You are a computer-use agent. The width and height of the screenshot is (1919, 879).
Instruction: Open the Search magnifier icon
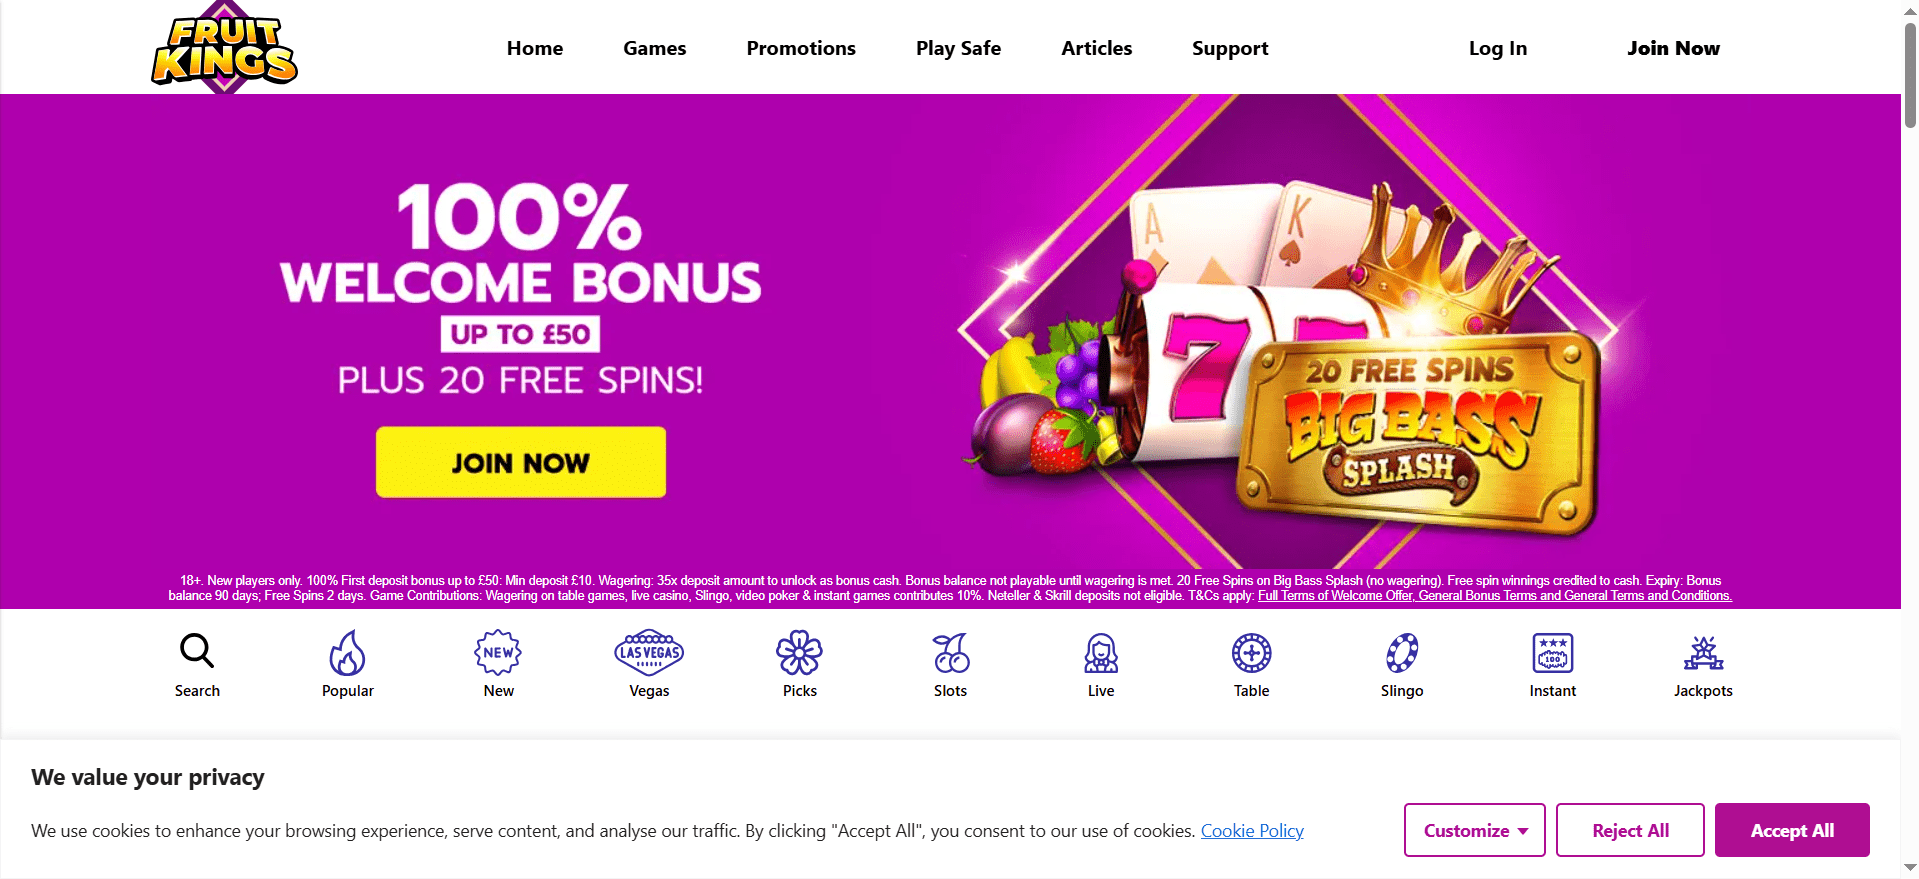(197, 651)
